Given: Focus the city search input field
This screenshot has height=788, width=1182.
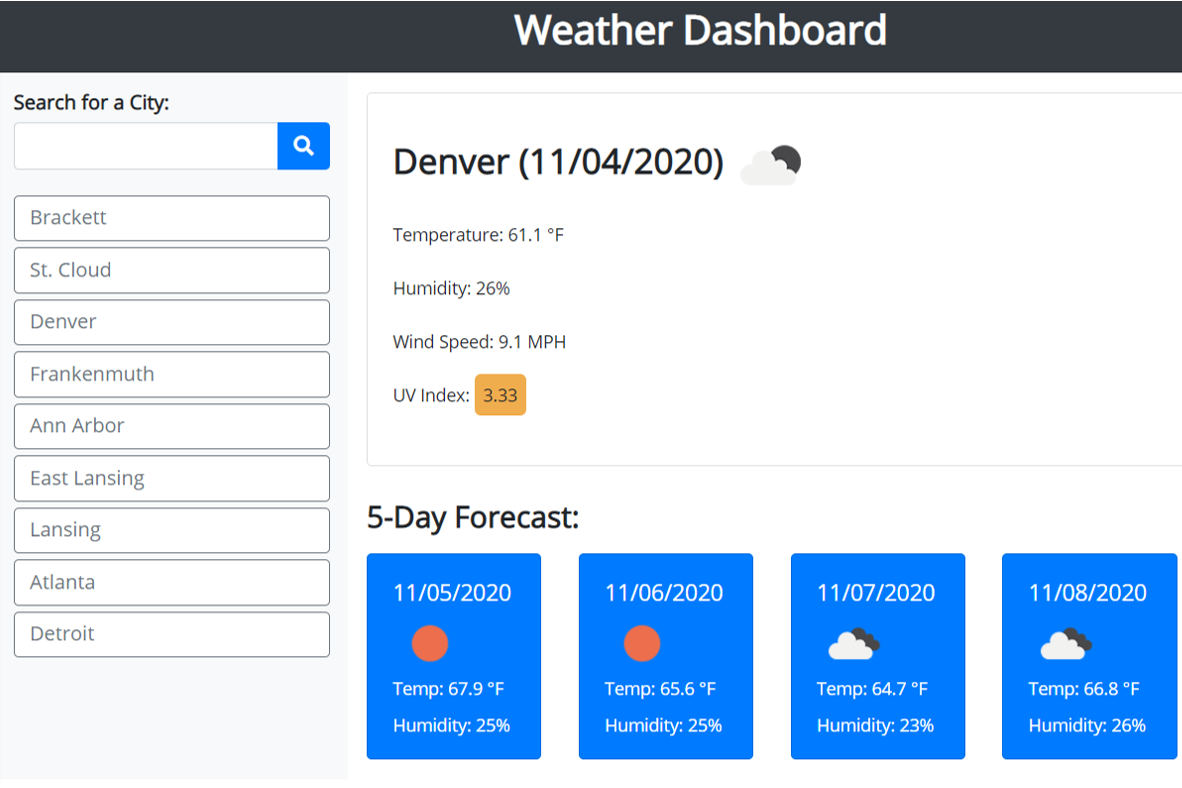Looking at the screenshot, I should point(146,146).
